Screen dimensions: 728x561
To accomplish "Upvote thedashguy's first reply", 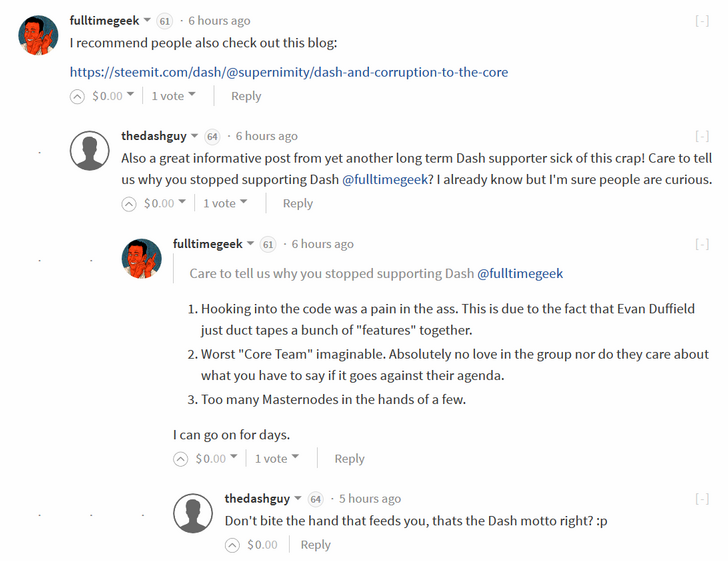I will (x=129, y=204).
